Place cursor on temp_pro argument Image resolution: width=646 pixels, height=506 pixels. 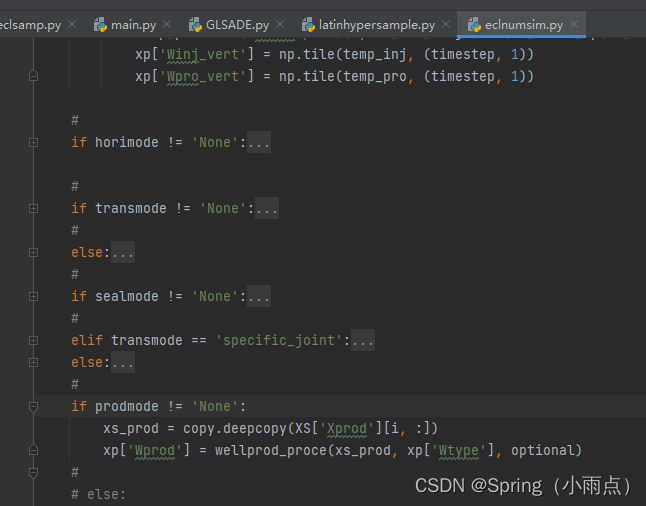[x=375, y=77]
